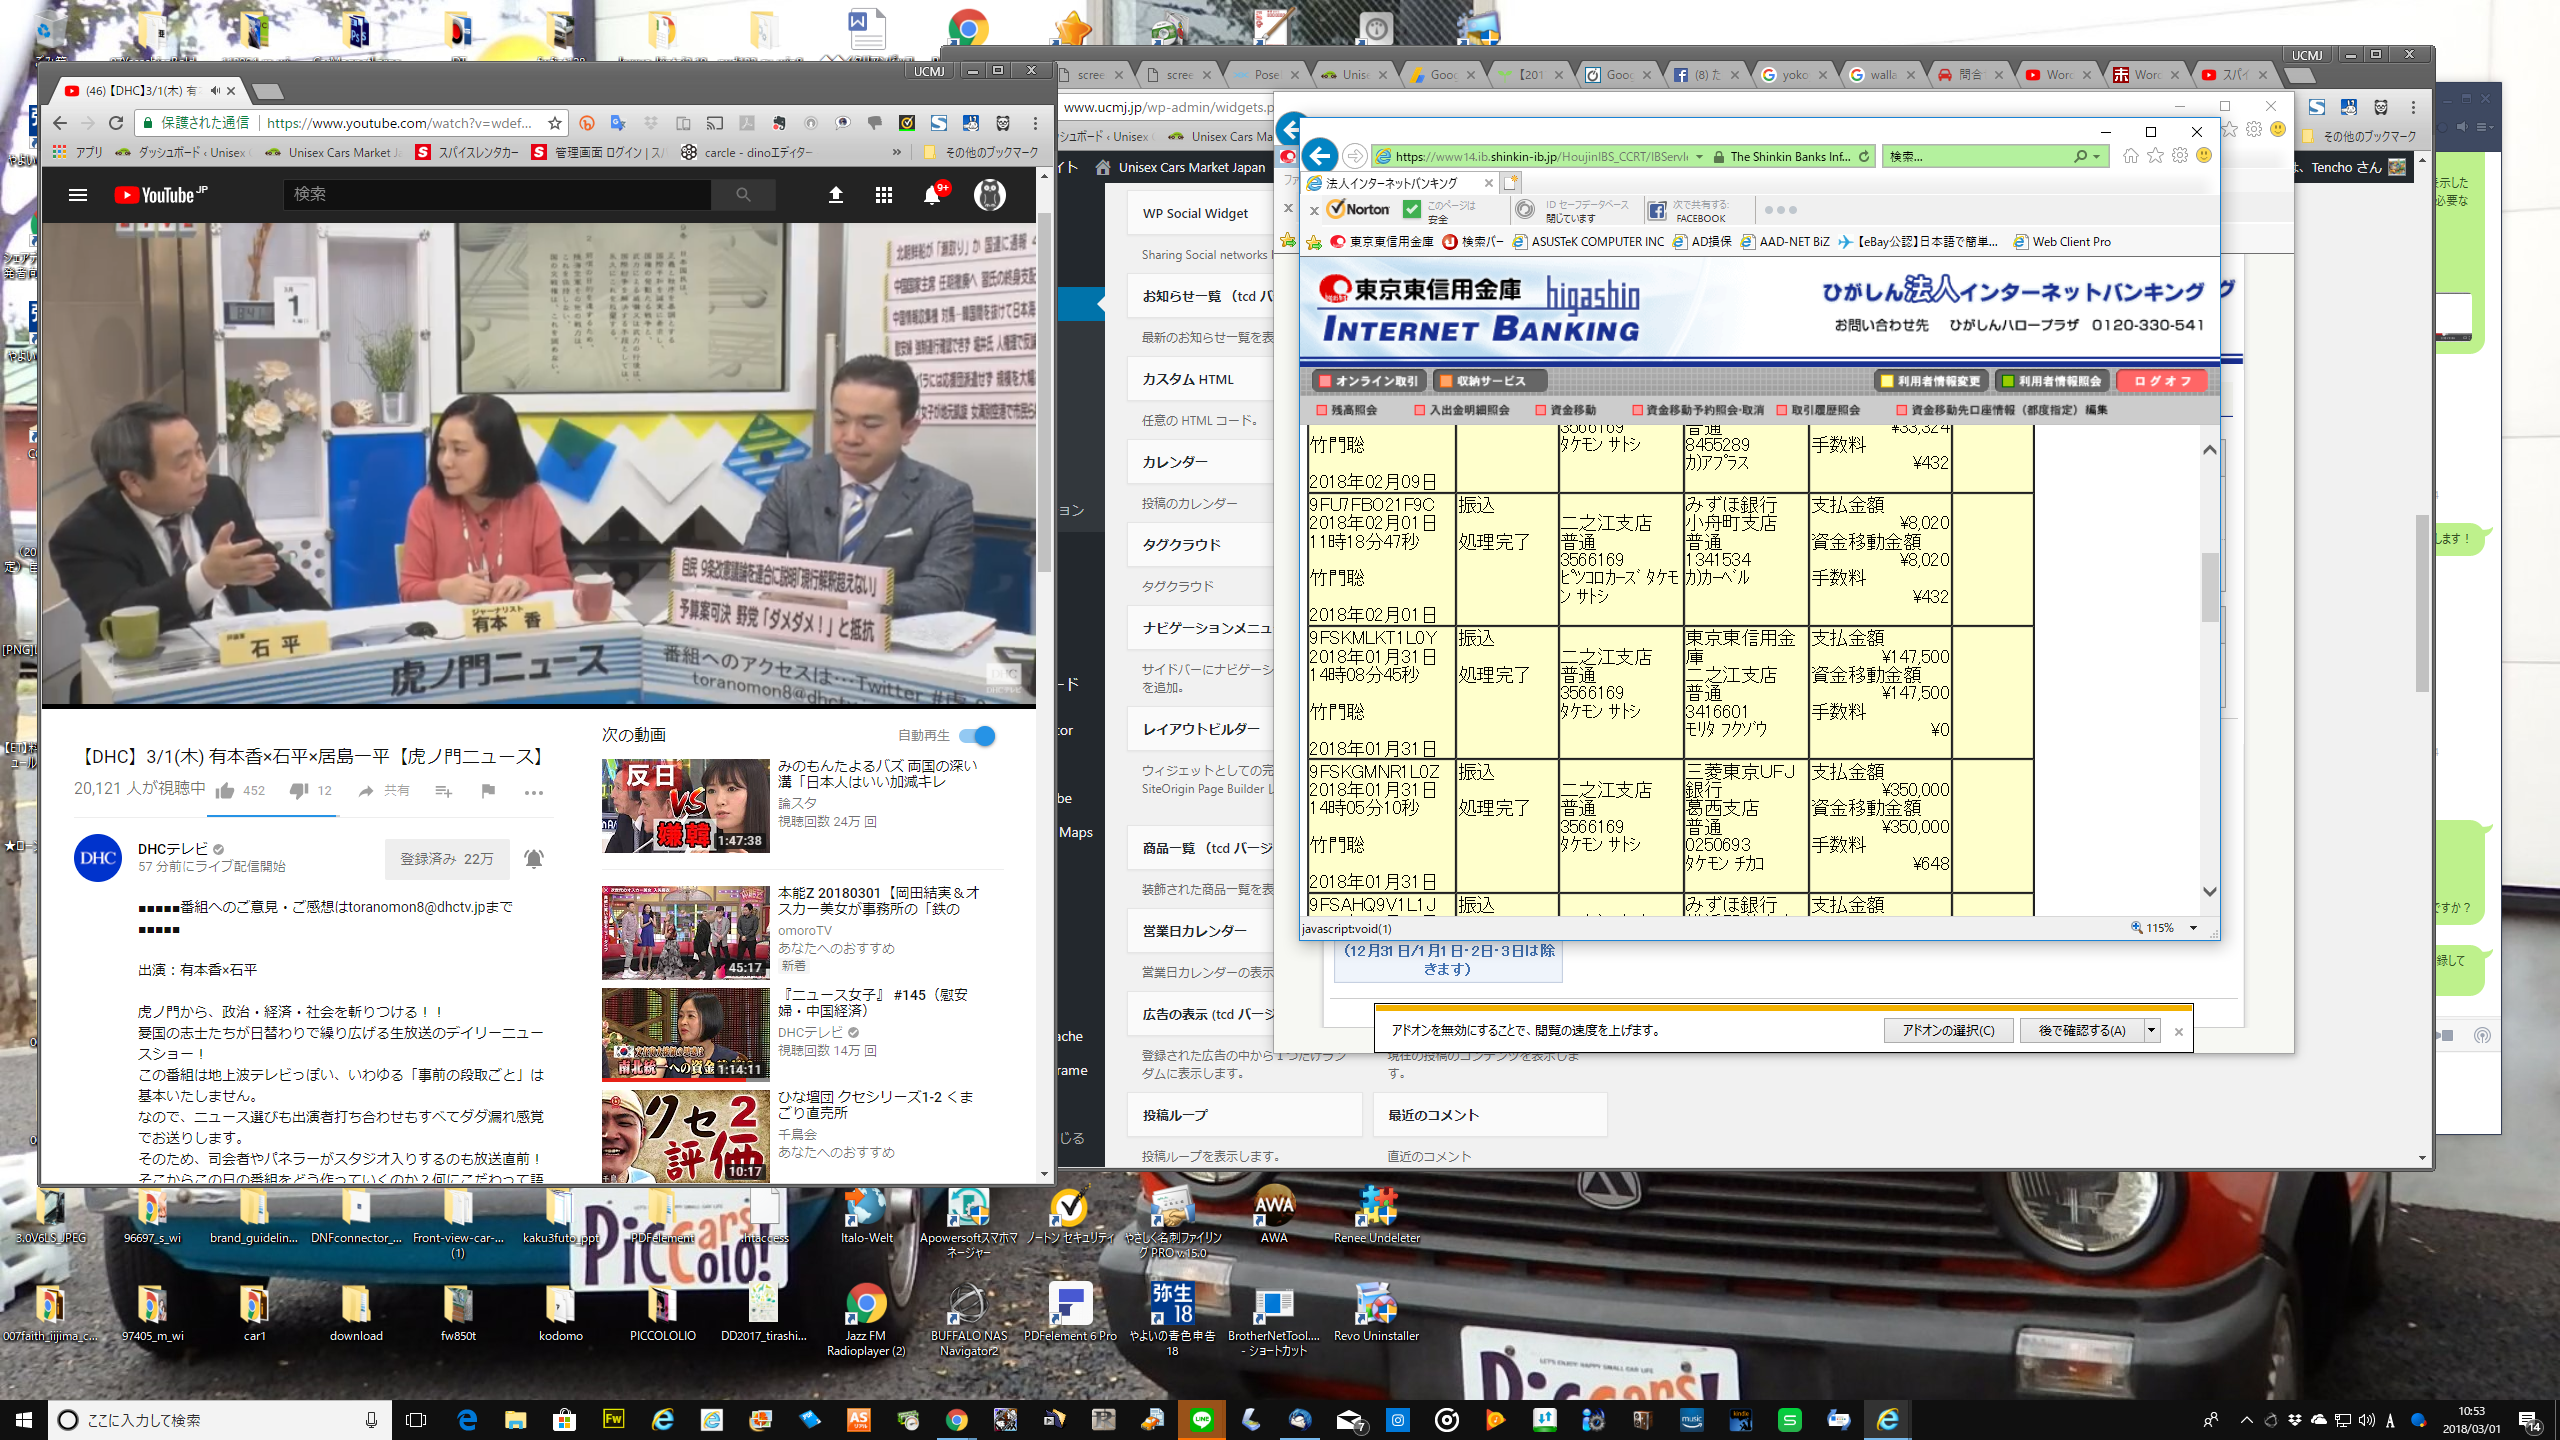Open the 利用者情報変更 menu

(x=1930, y=381)
